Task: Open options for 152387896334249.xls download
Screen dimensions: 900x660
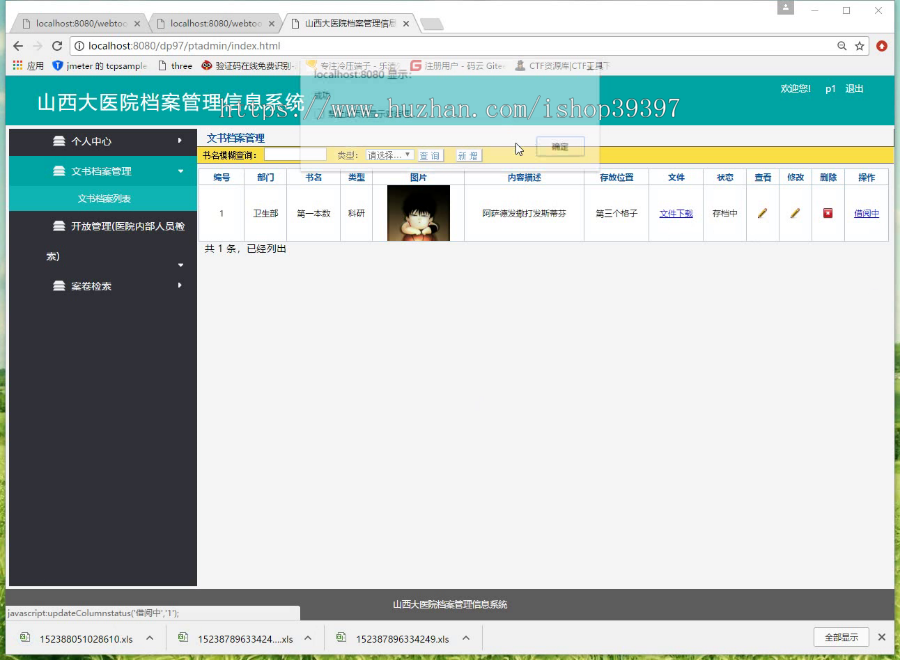Action: pyautogui.click(x=466, y=638)
